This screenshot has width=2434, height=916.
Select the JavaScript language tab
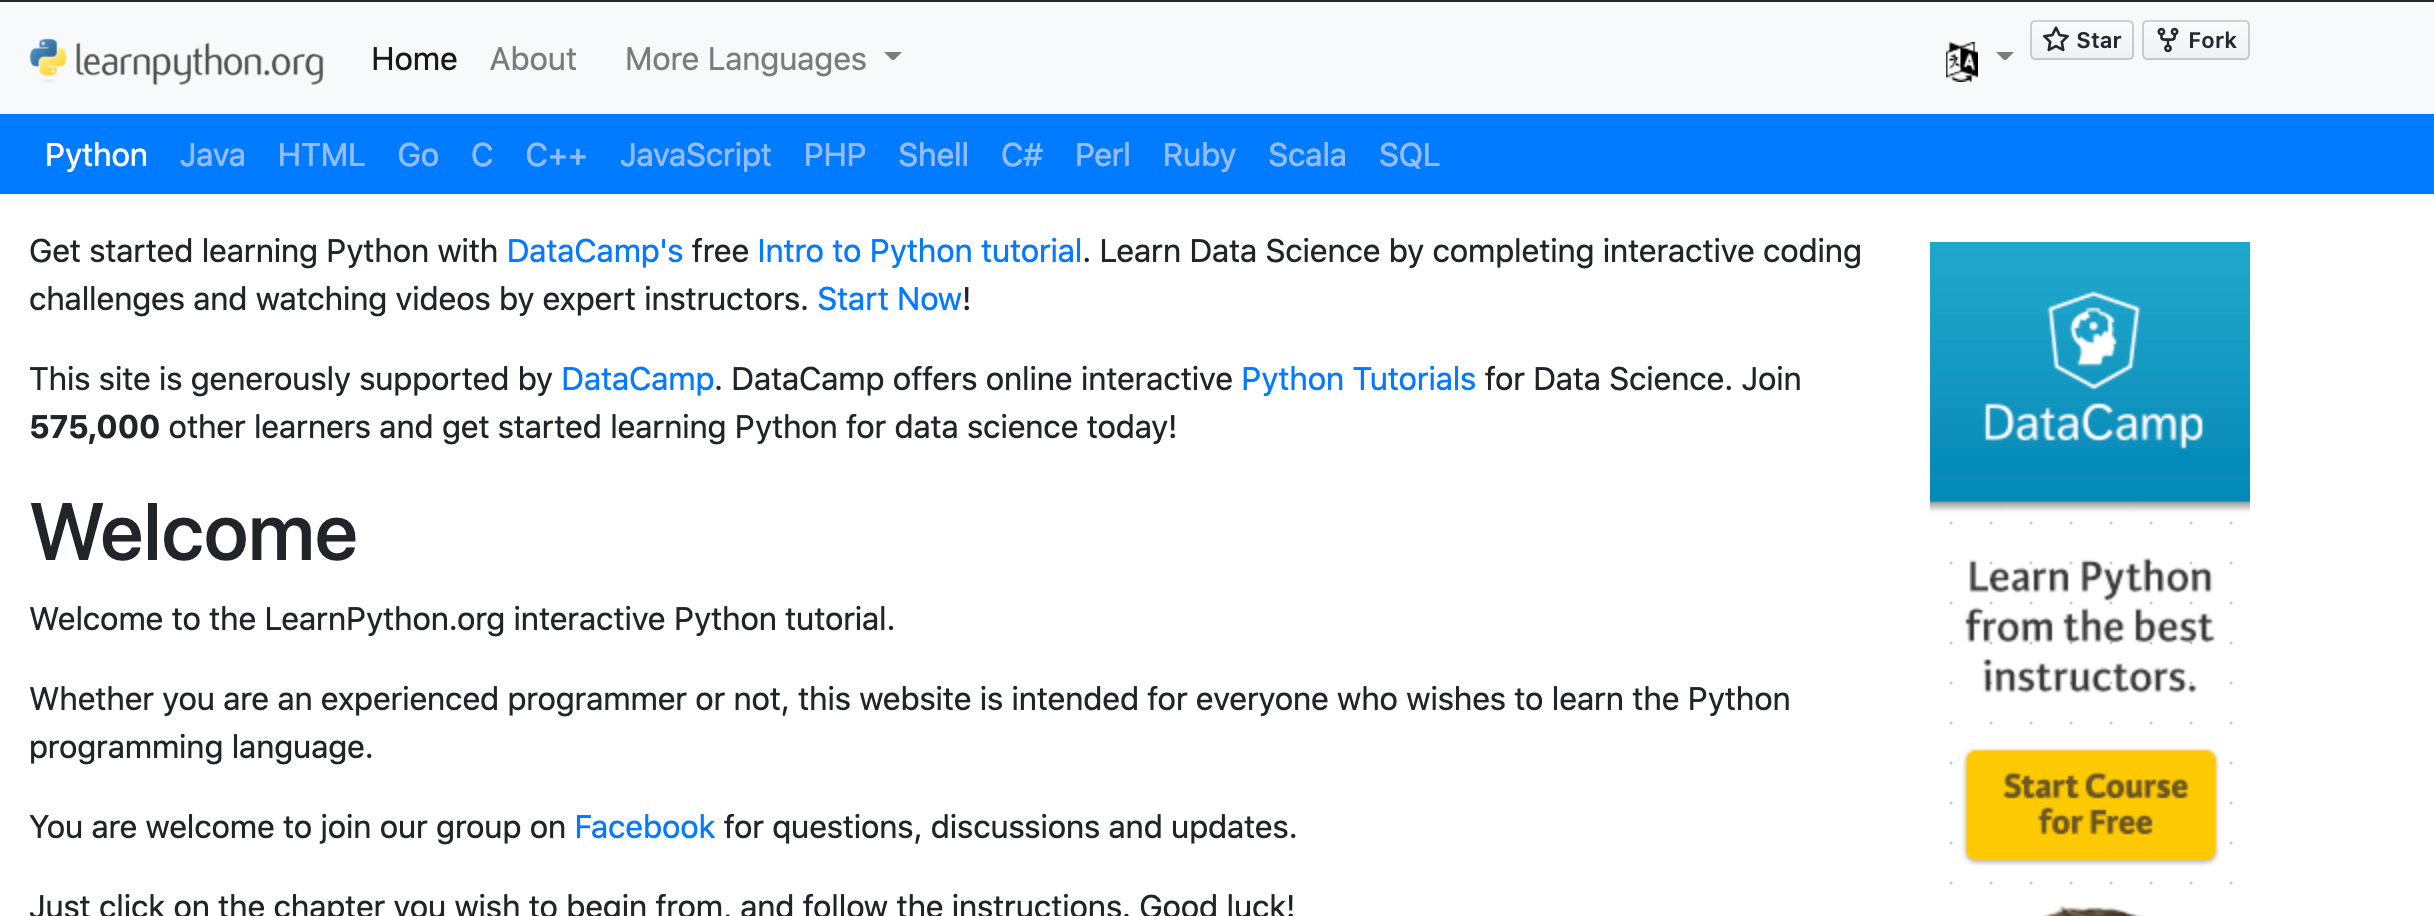pyautogui.click(x=696, y=154)
